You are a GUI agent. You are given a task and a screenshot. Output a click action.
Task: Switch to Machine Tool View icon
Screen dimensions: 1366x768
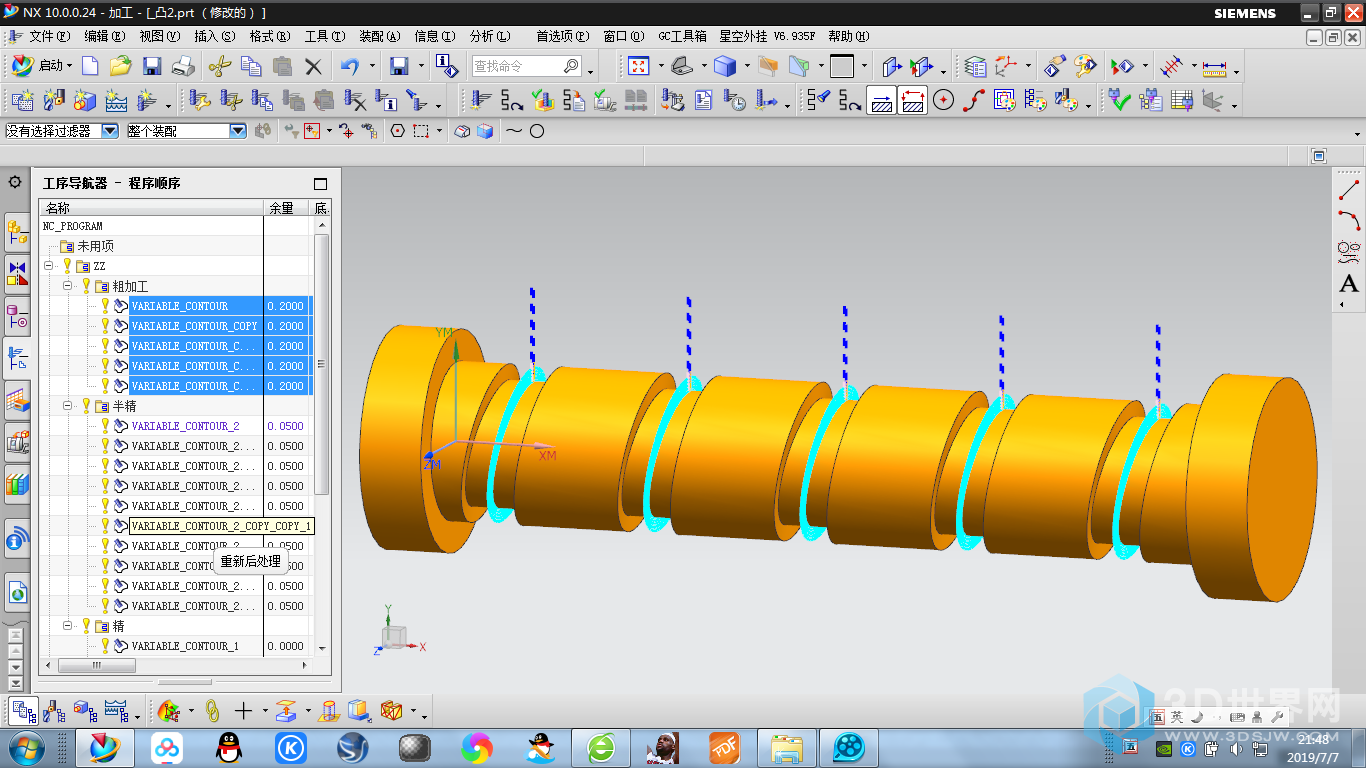pos(54,711)
